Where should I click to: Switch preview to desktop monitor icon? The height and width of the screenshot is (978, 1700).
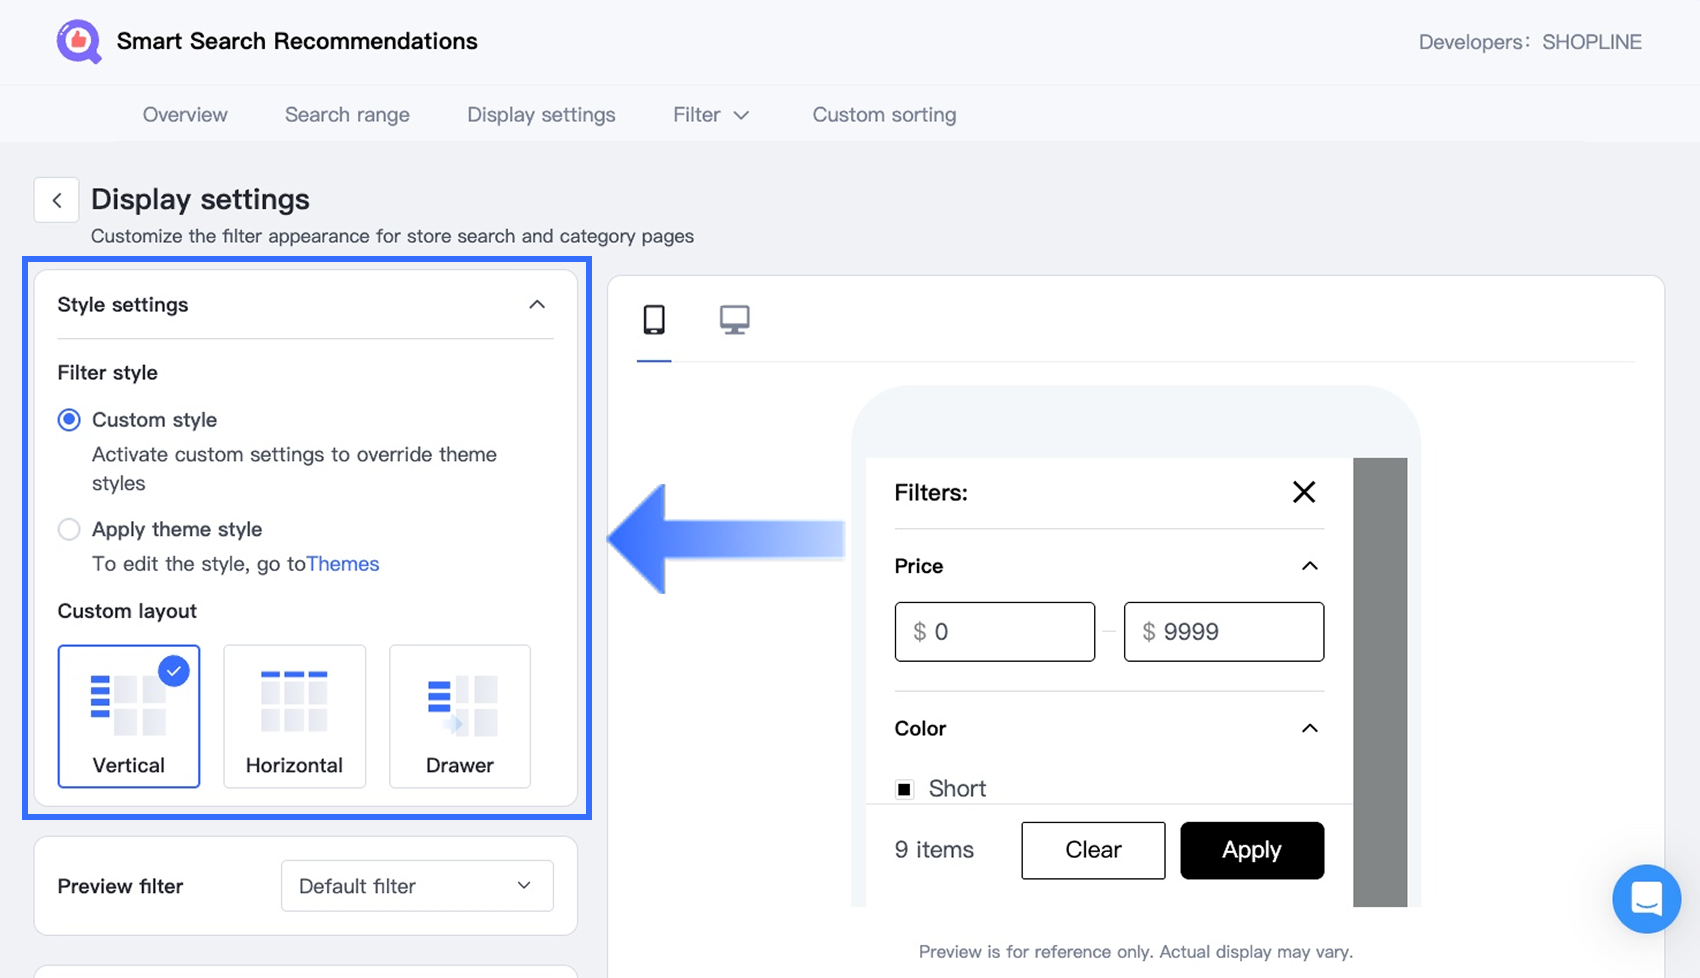coord(734,320)
